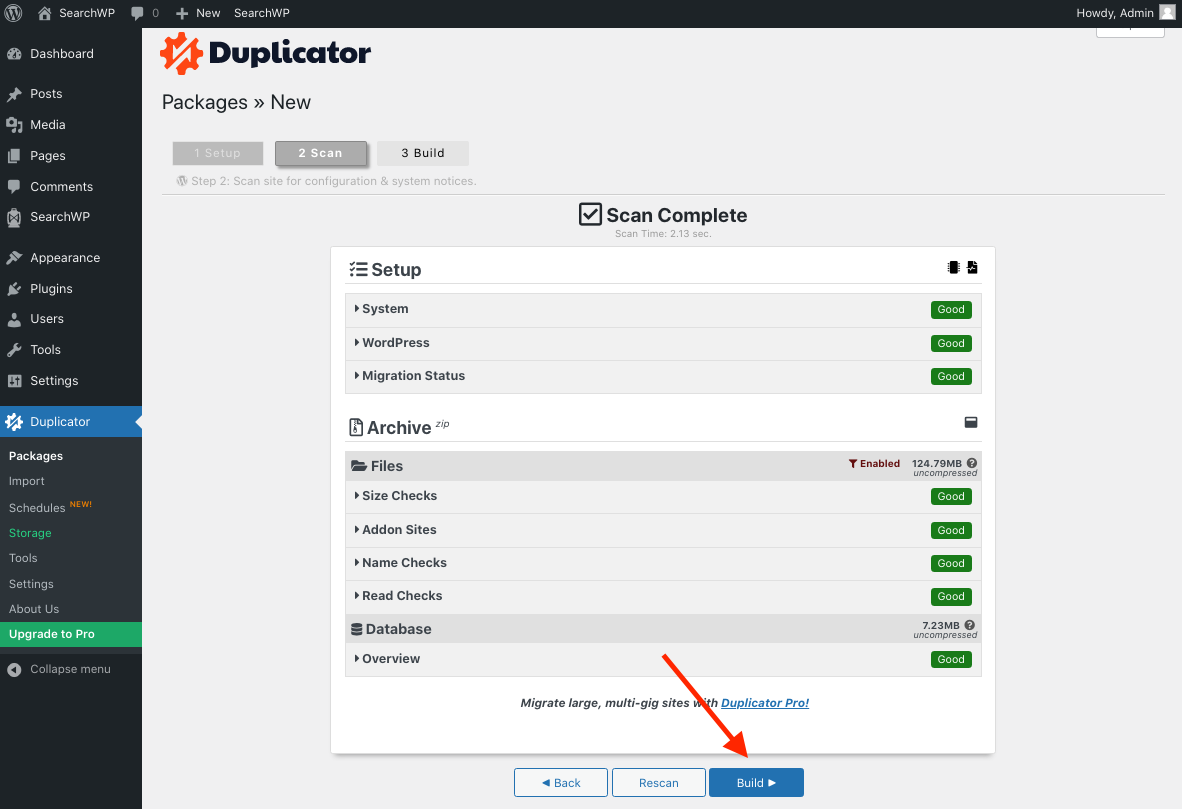The width and height of the screenshot is (1182, 809).
Task: Click the diagnostics file icon in Setup header
Action: pos(972,268)
